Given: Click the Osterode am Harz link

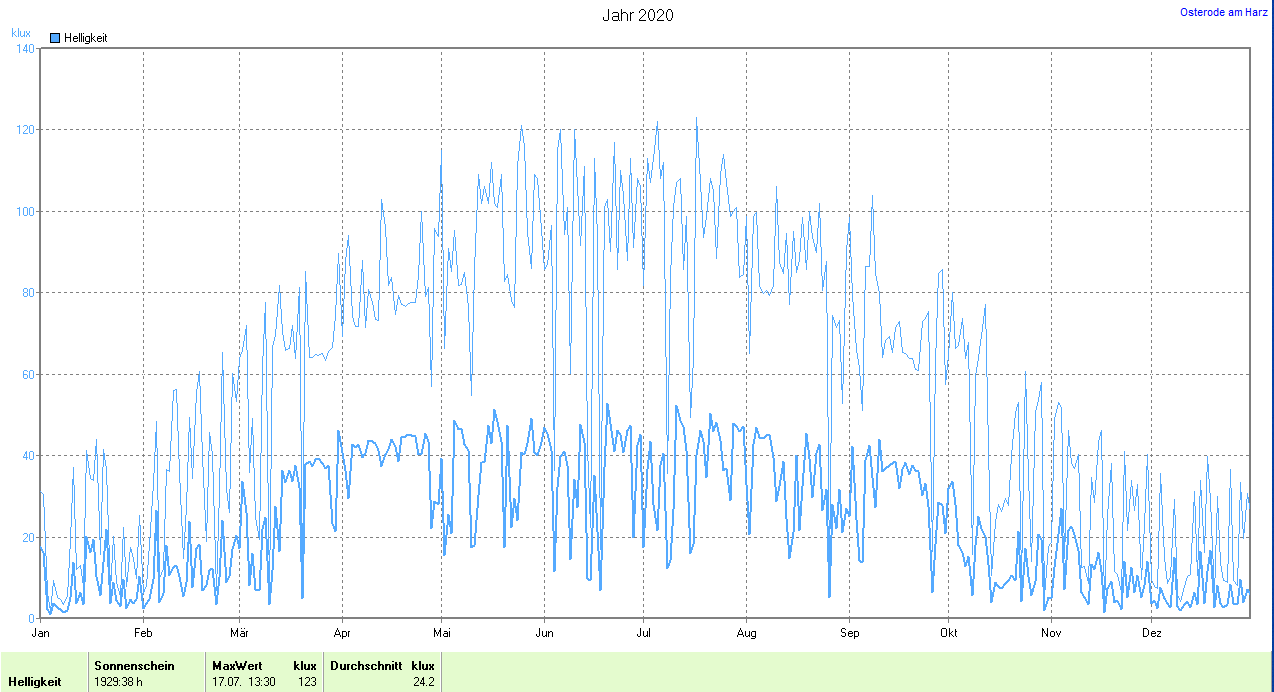Looking at the screenshot, I should (x=1223, y=12).
